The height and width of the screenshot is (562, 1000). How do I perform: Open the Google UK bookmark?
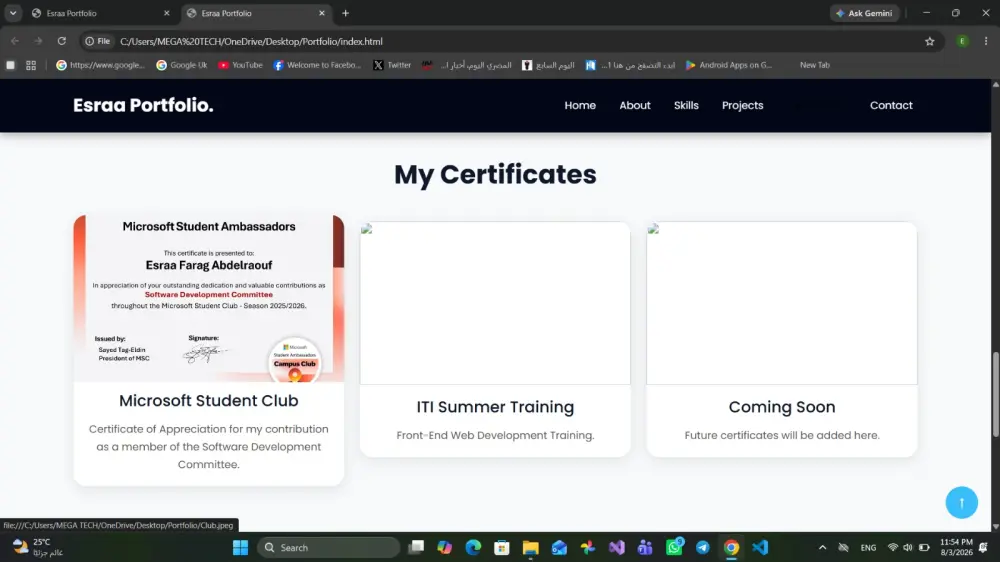tap(182, 65)
